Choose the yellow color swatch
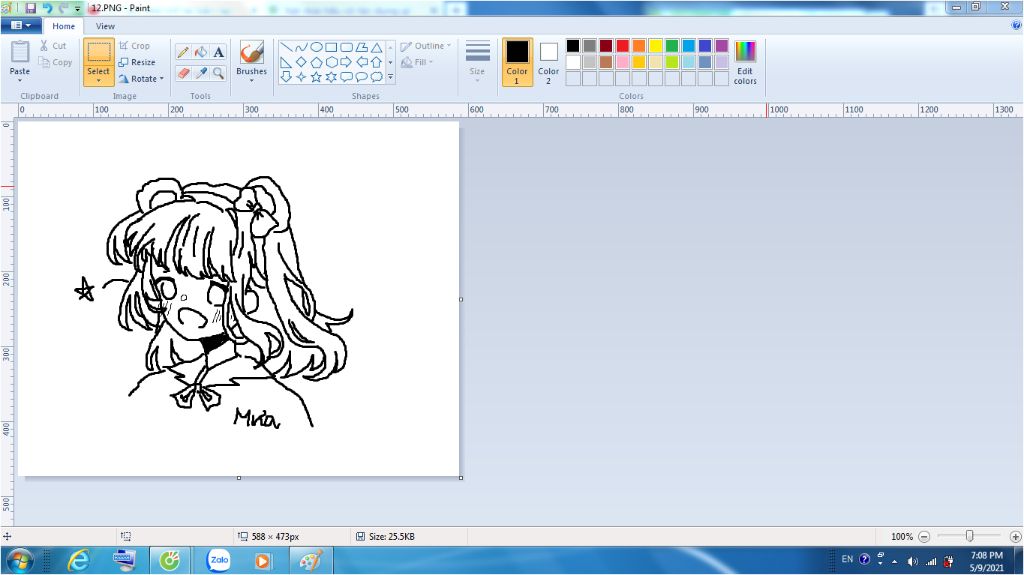This screenshot has height=575, width=1024. pos(655,46)
